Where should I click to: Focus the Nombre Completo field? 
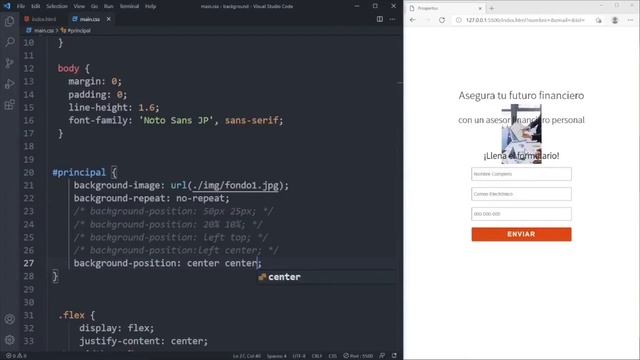tap(521, 174)
